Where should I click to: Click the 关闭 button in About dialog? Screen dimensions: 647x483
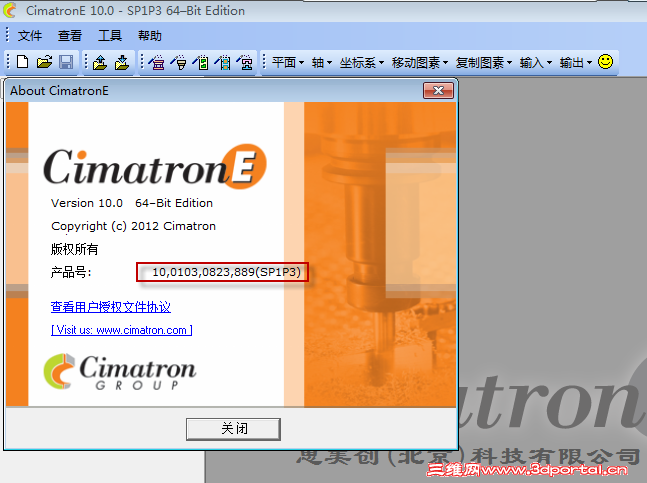coord(234,429)
